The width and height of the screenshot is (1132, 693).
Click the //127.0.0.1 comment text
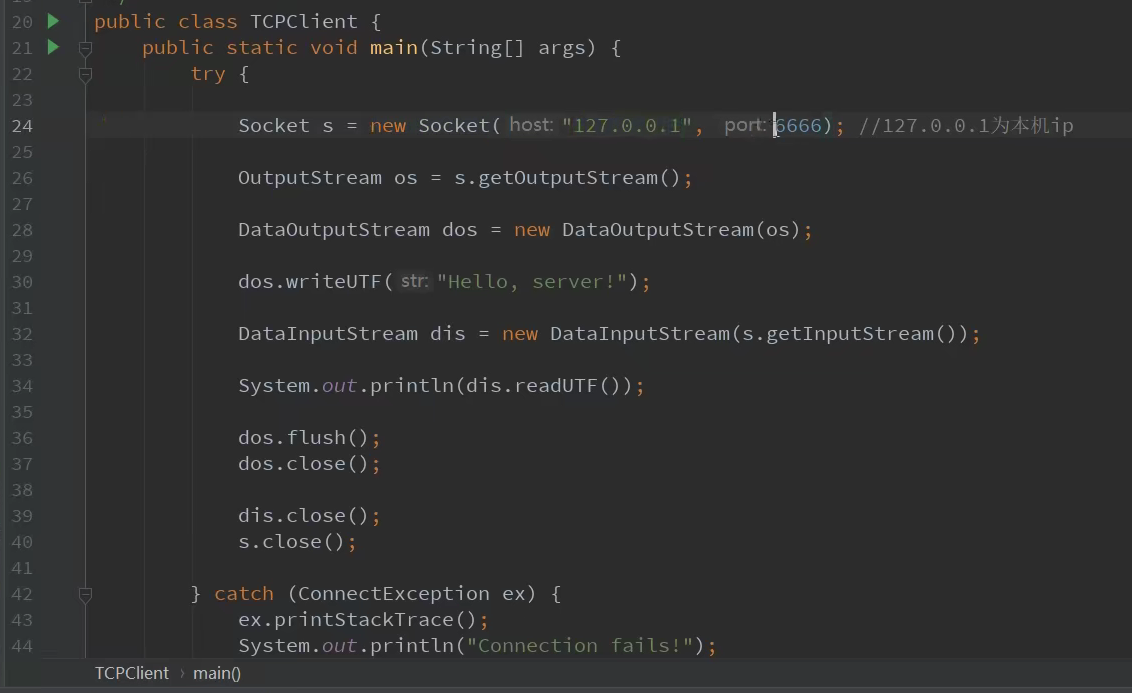coord(966,126)
